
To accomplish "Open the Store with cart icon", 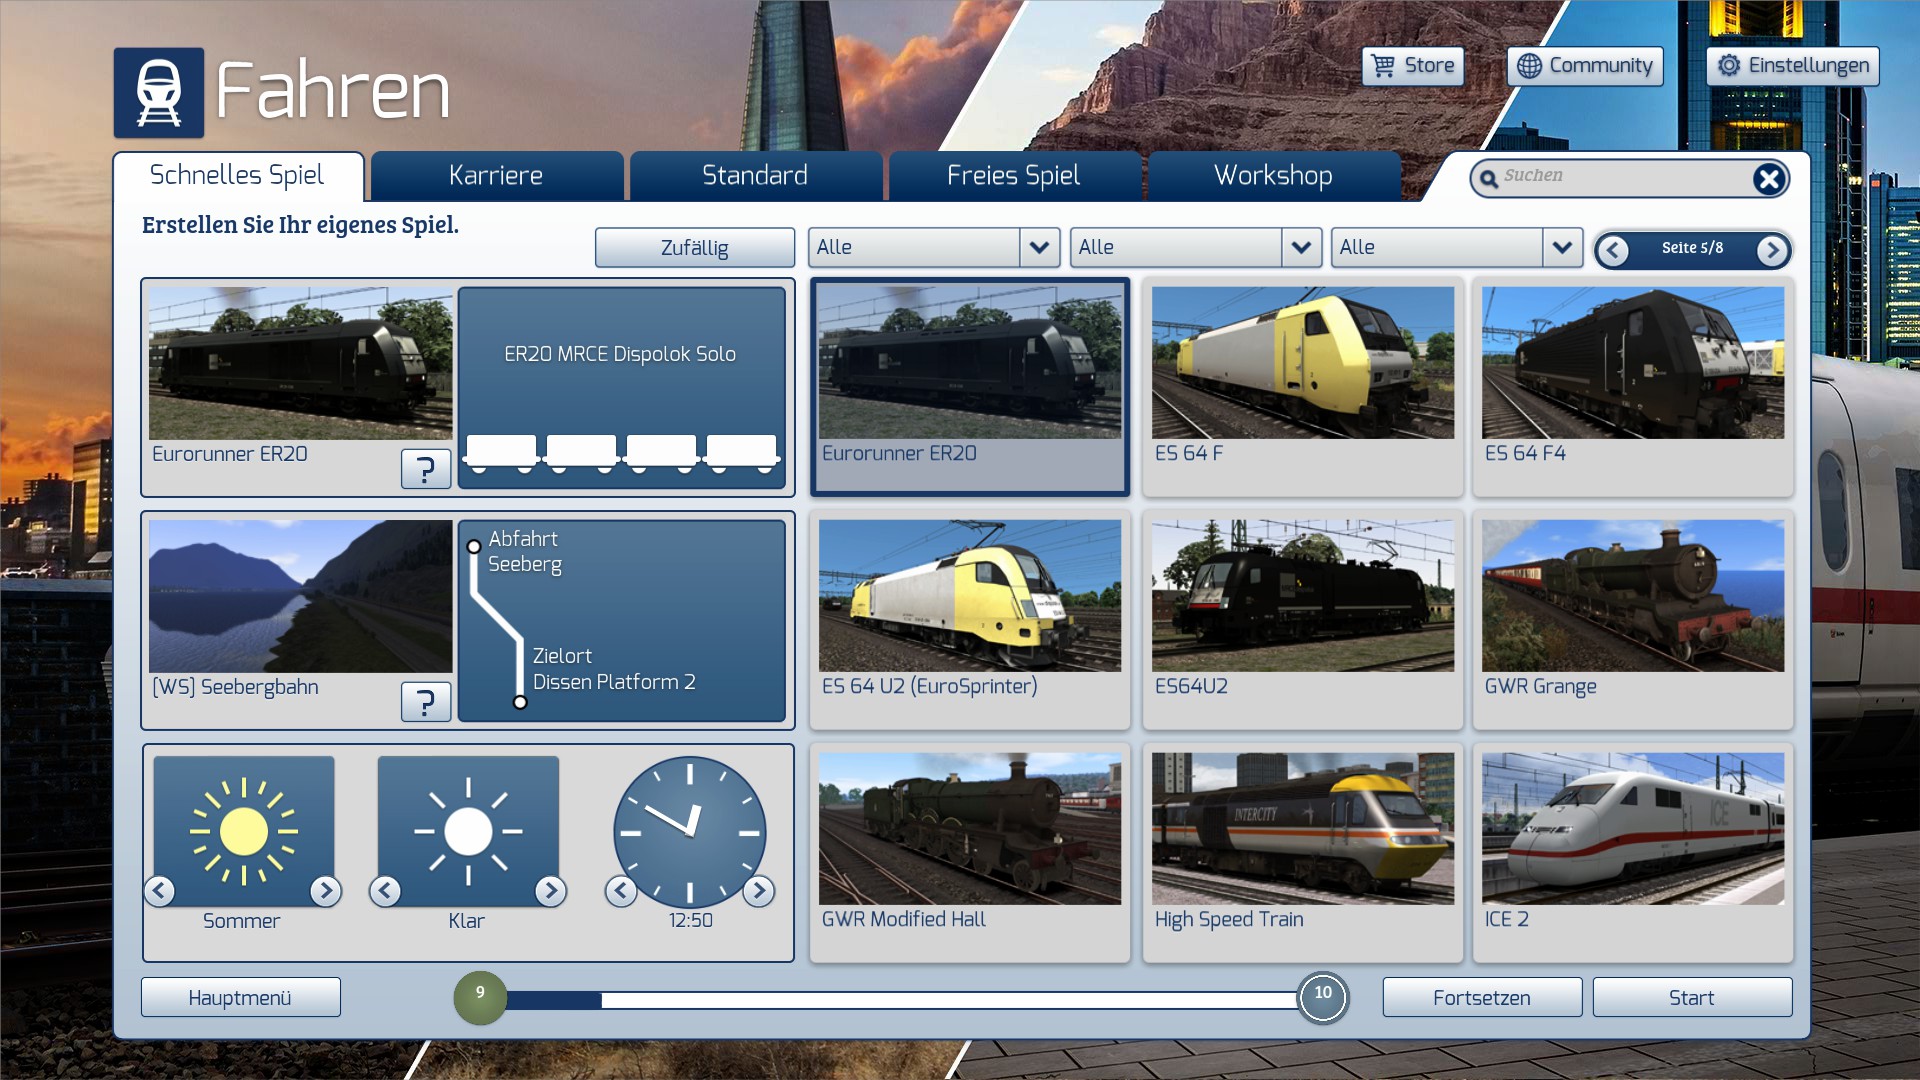I will tap(1412, 66).
